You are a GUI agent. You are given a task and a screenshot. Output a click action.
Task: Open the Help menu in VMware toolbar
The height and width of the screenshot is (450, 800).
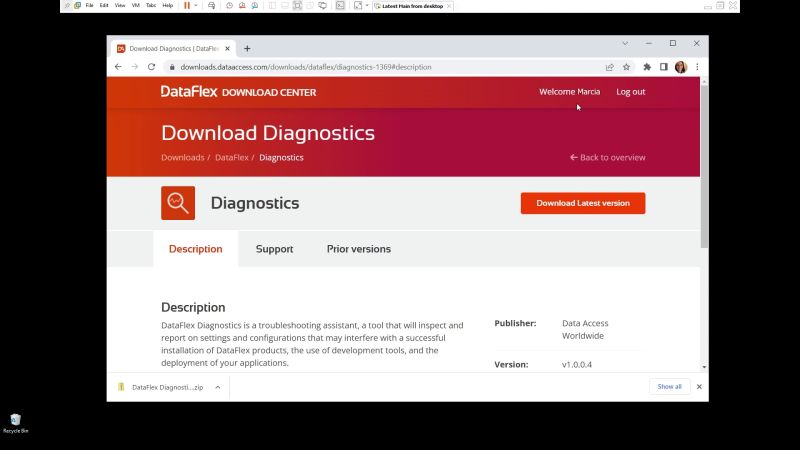(167, 6)
